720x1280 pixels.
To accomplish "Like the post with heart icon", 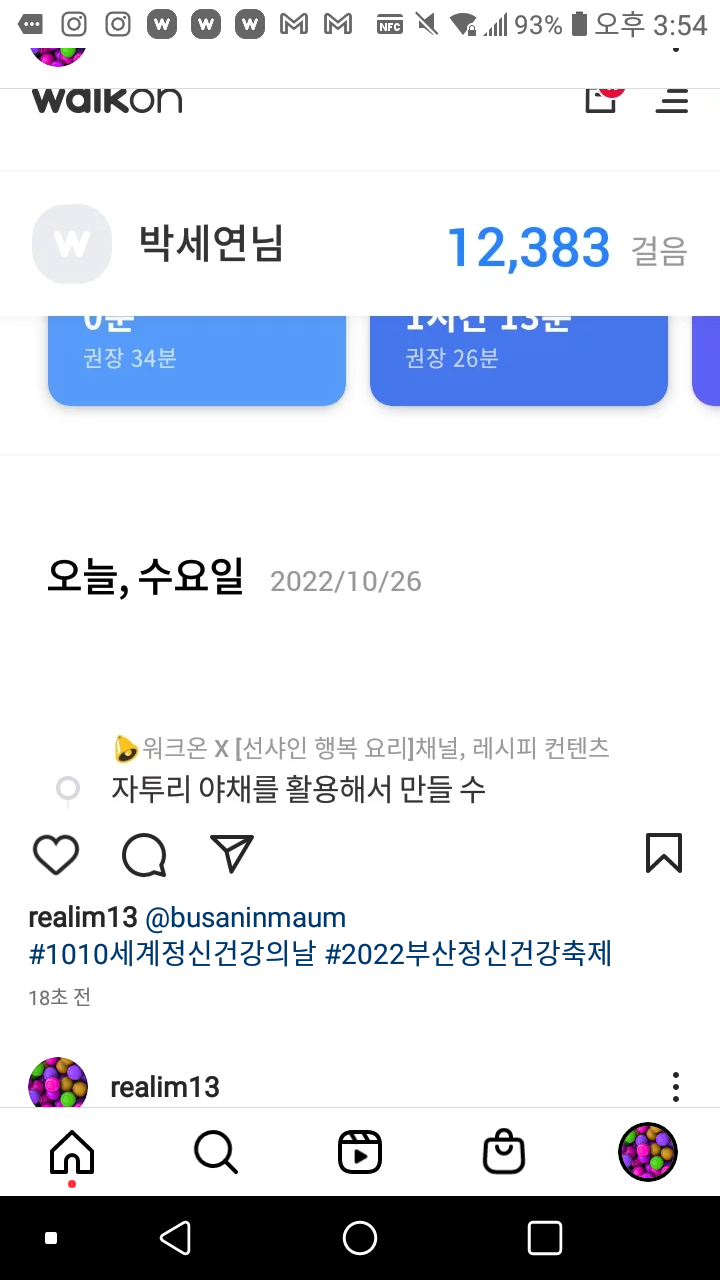I will pos(56,855).
